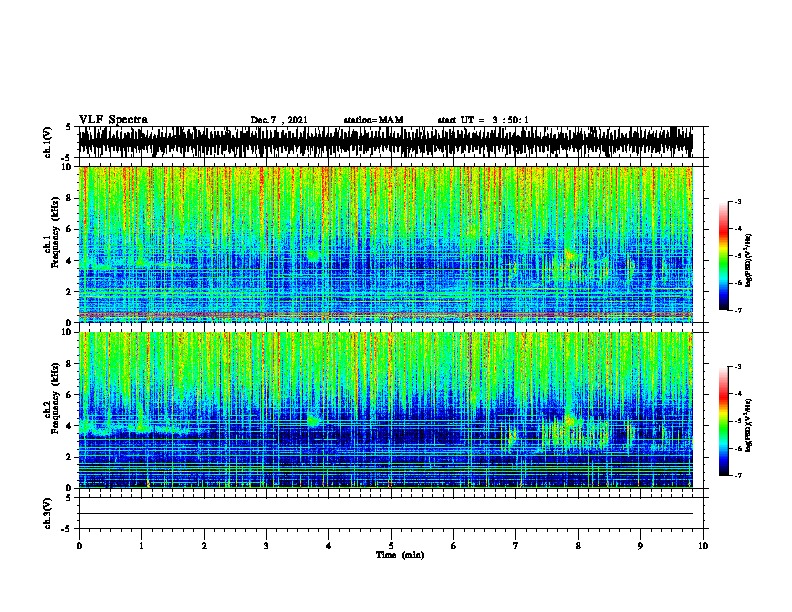This screenshot has width=792, height=612.
Task: Click the ch.1 log(PSD) color scale label
Action: pos(748,260)
